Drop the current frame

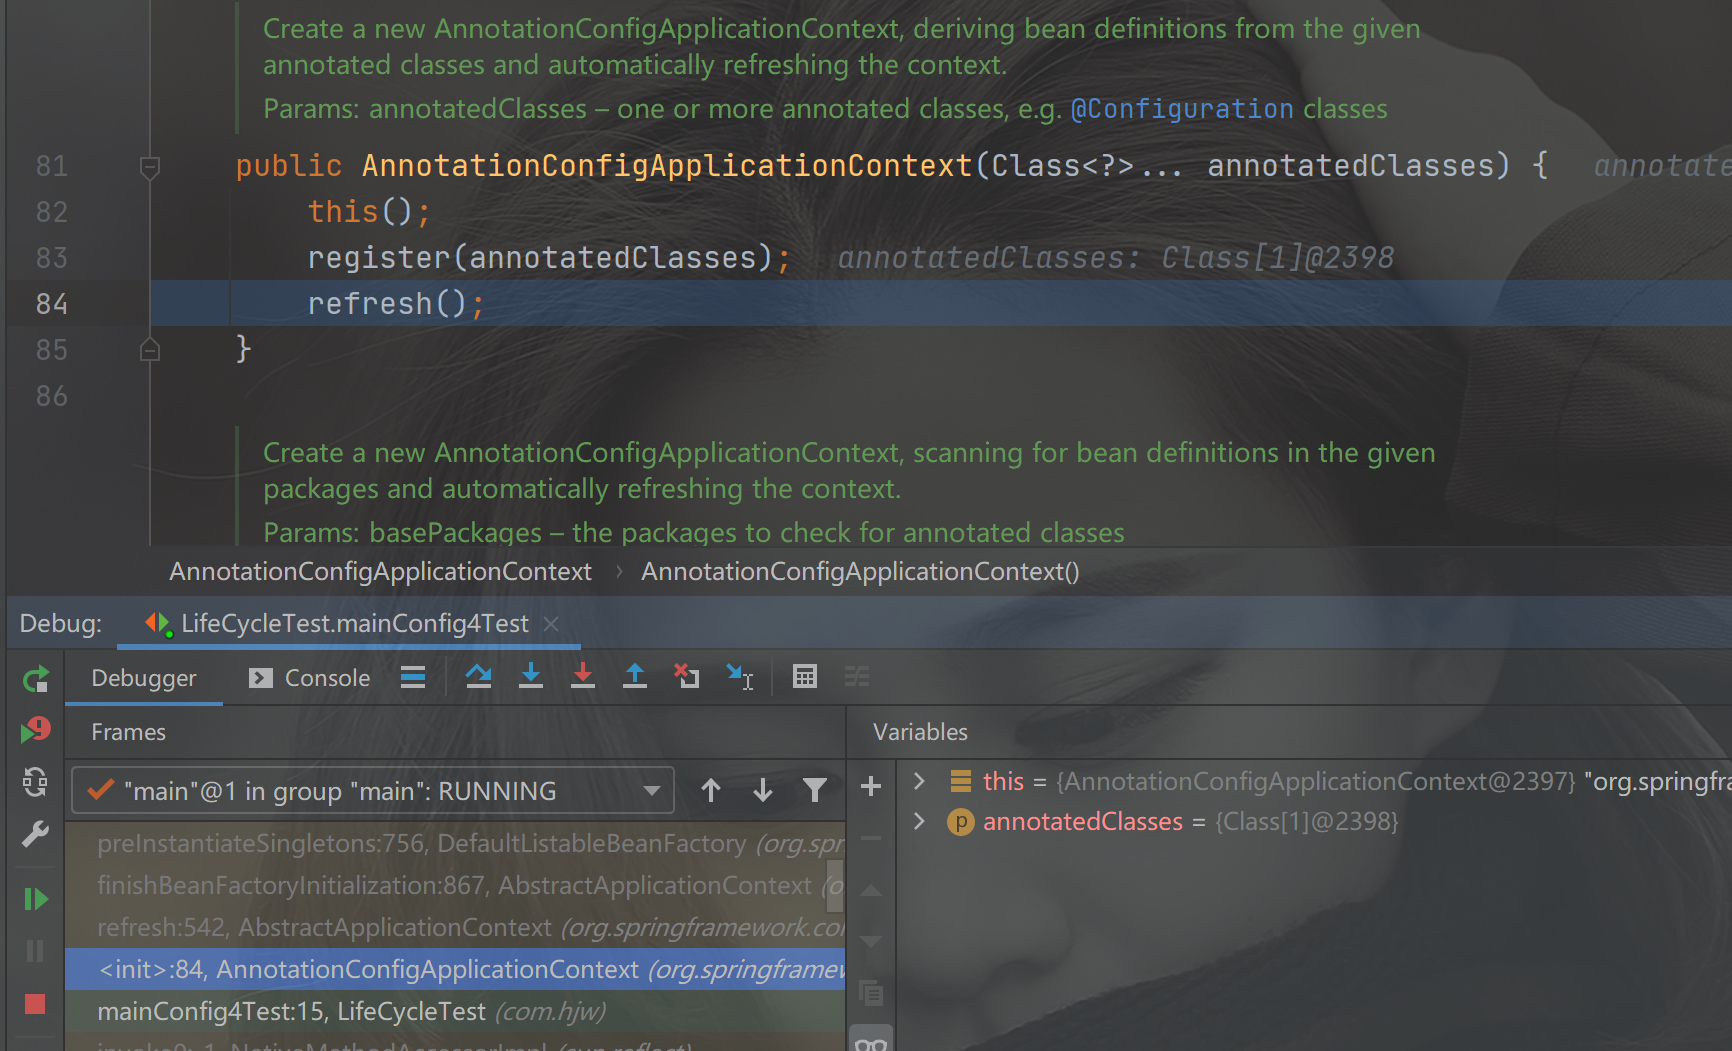(687, 678)
